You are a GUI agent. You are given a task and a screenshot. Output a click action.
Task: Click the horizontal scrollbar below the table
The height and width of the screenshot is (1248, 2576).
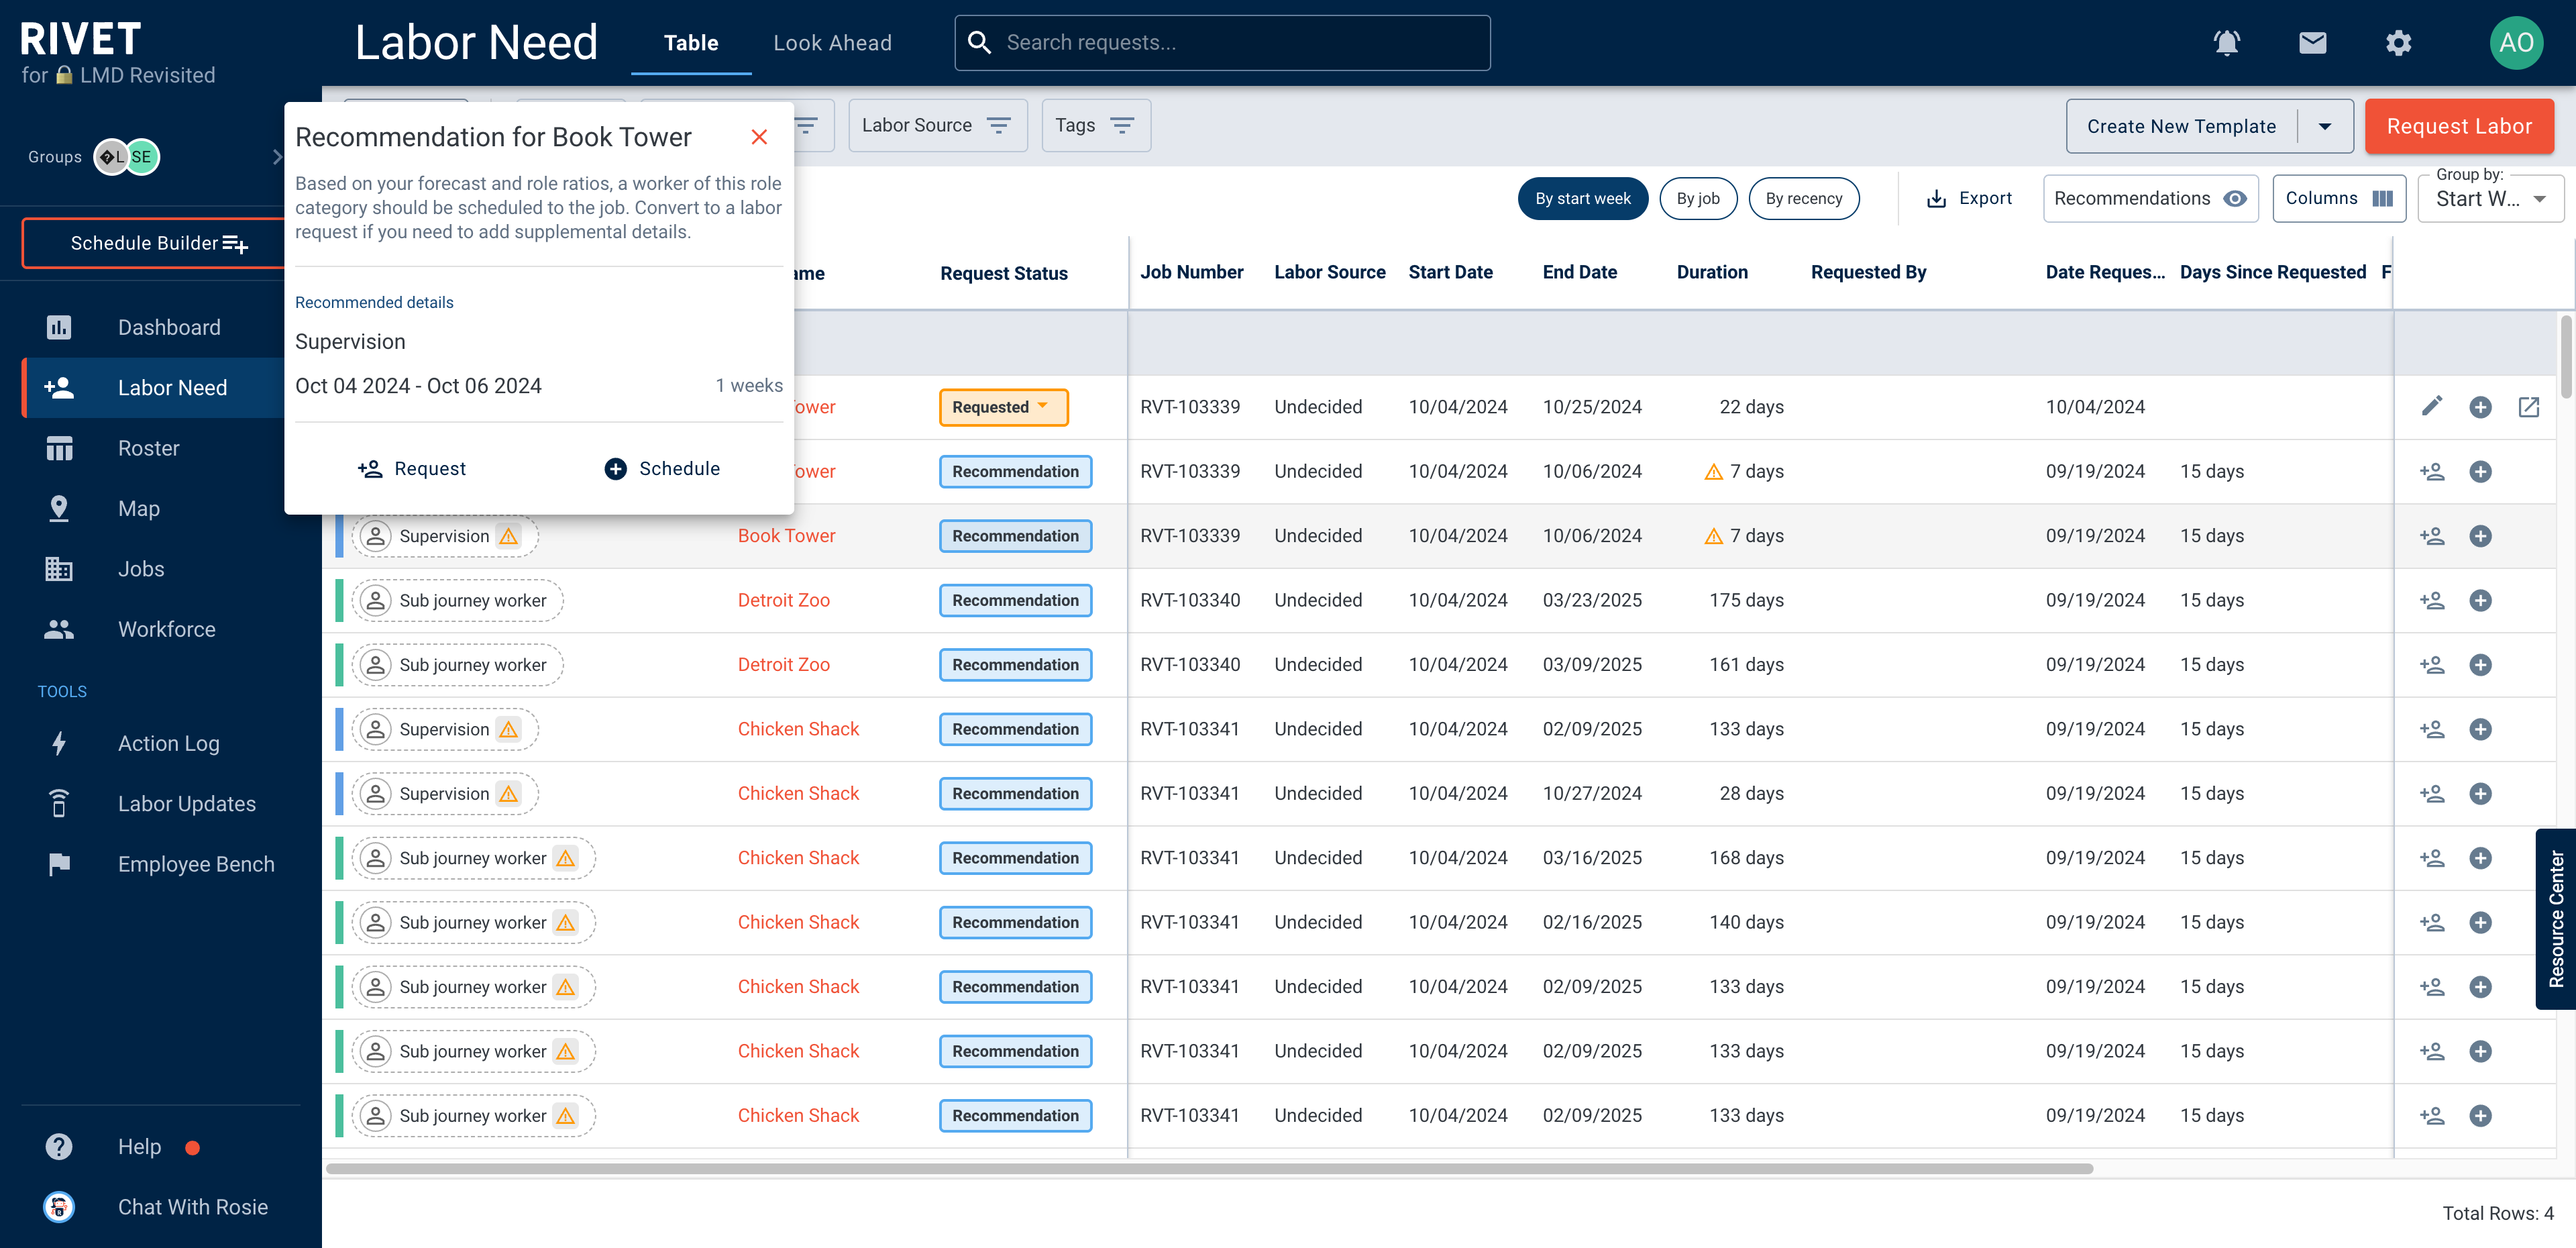[x=1208, y=1168]
